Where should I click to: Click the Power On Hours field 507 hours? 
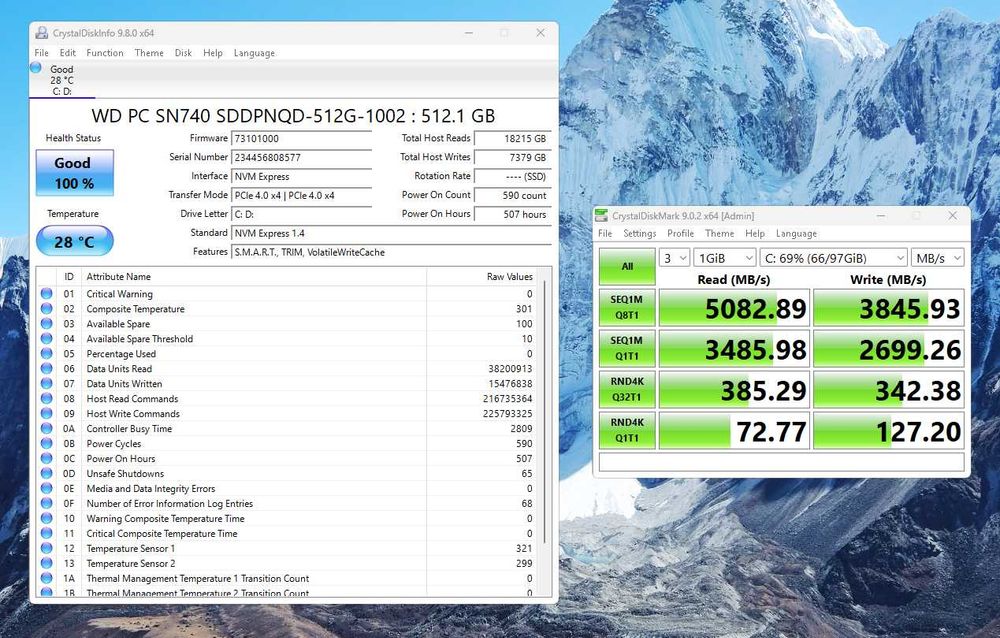pos(513,214)
